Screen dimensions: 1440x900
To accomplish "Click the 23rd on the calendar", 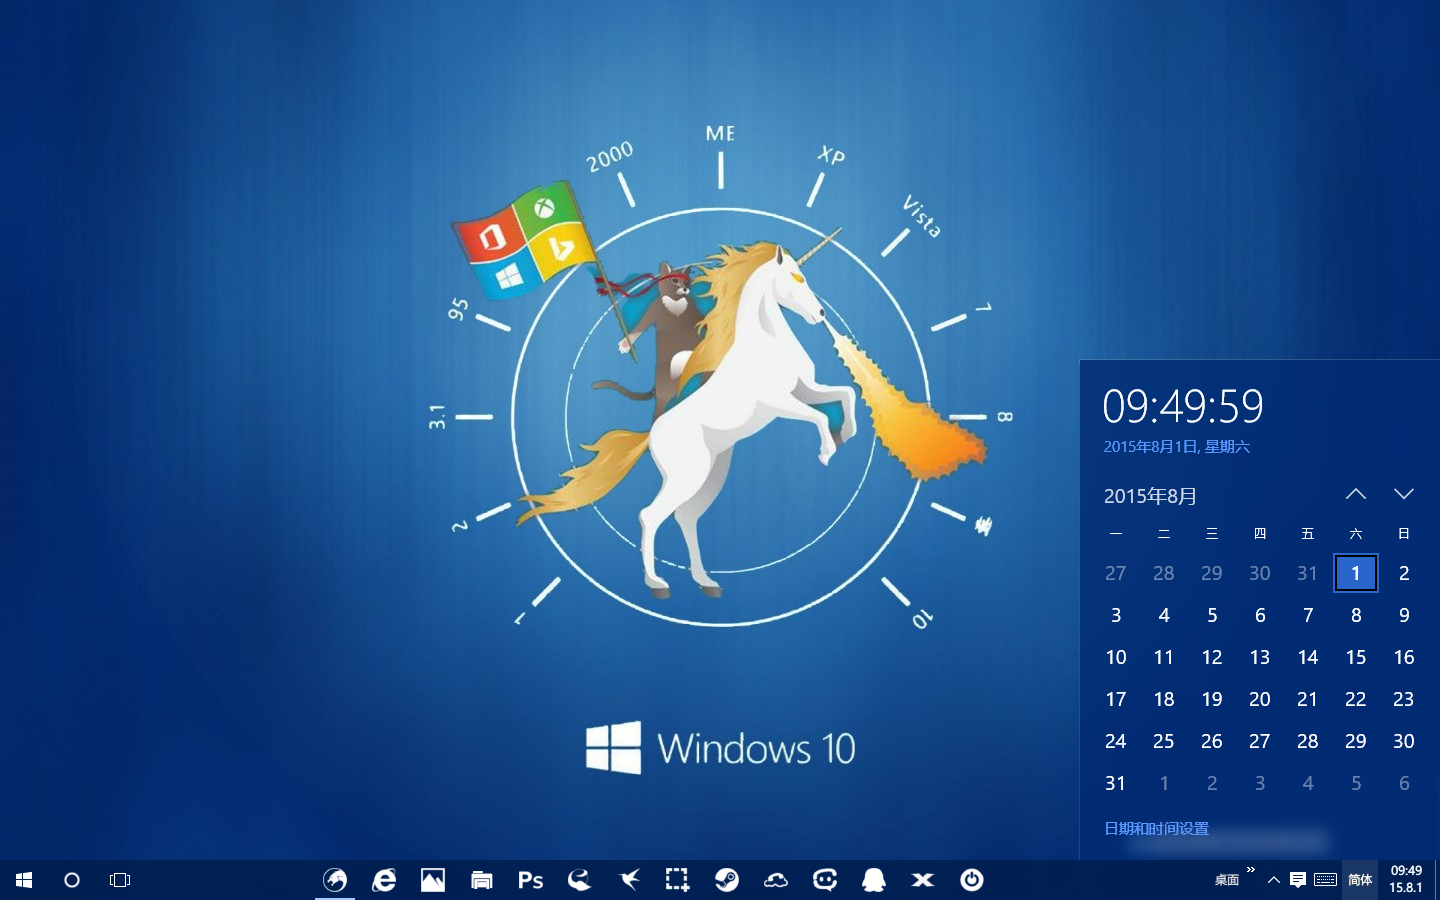I will coord(1404,699).
